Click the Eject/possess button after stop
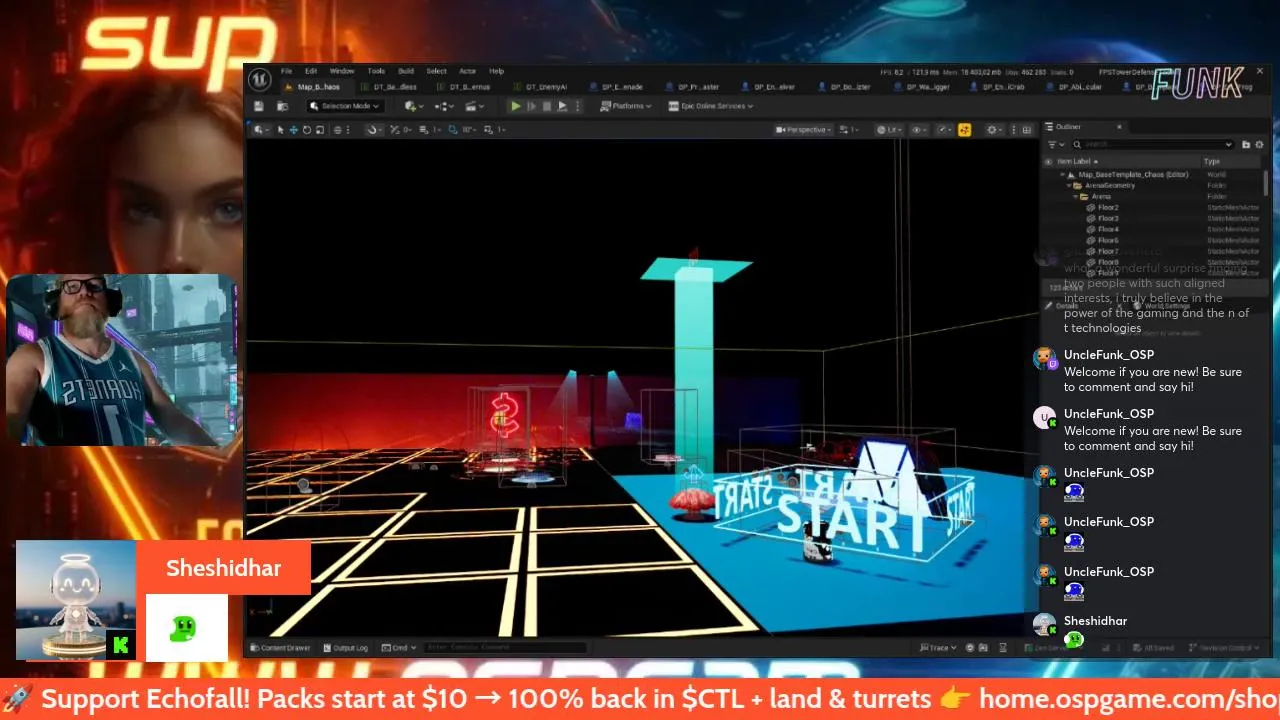Image resolution: width=1280 pixels, height=720 pixels. click(x=562, y=106)
